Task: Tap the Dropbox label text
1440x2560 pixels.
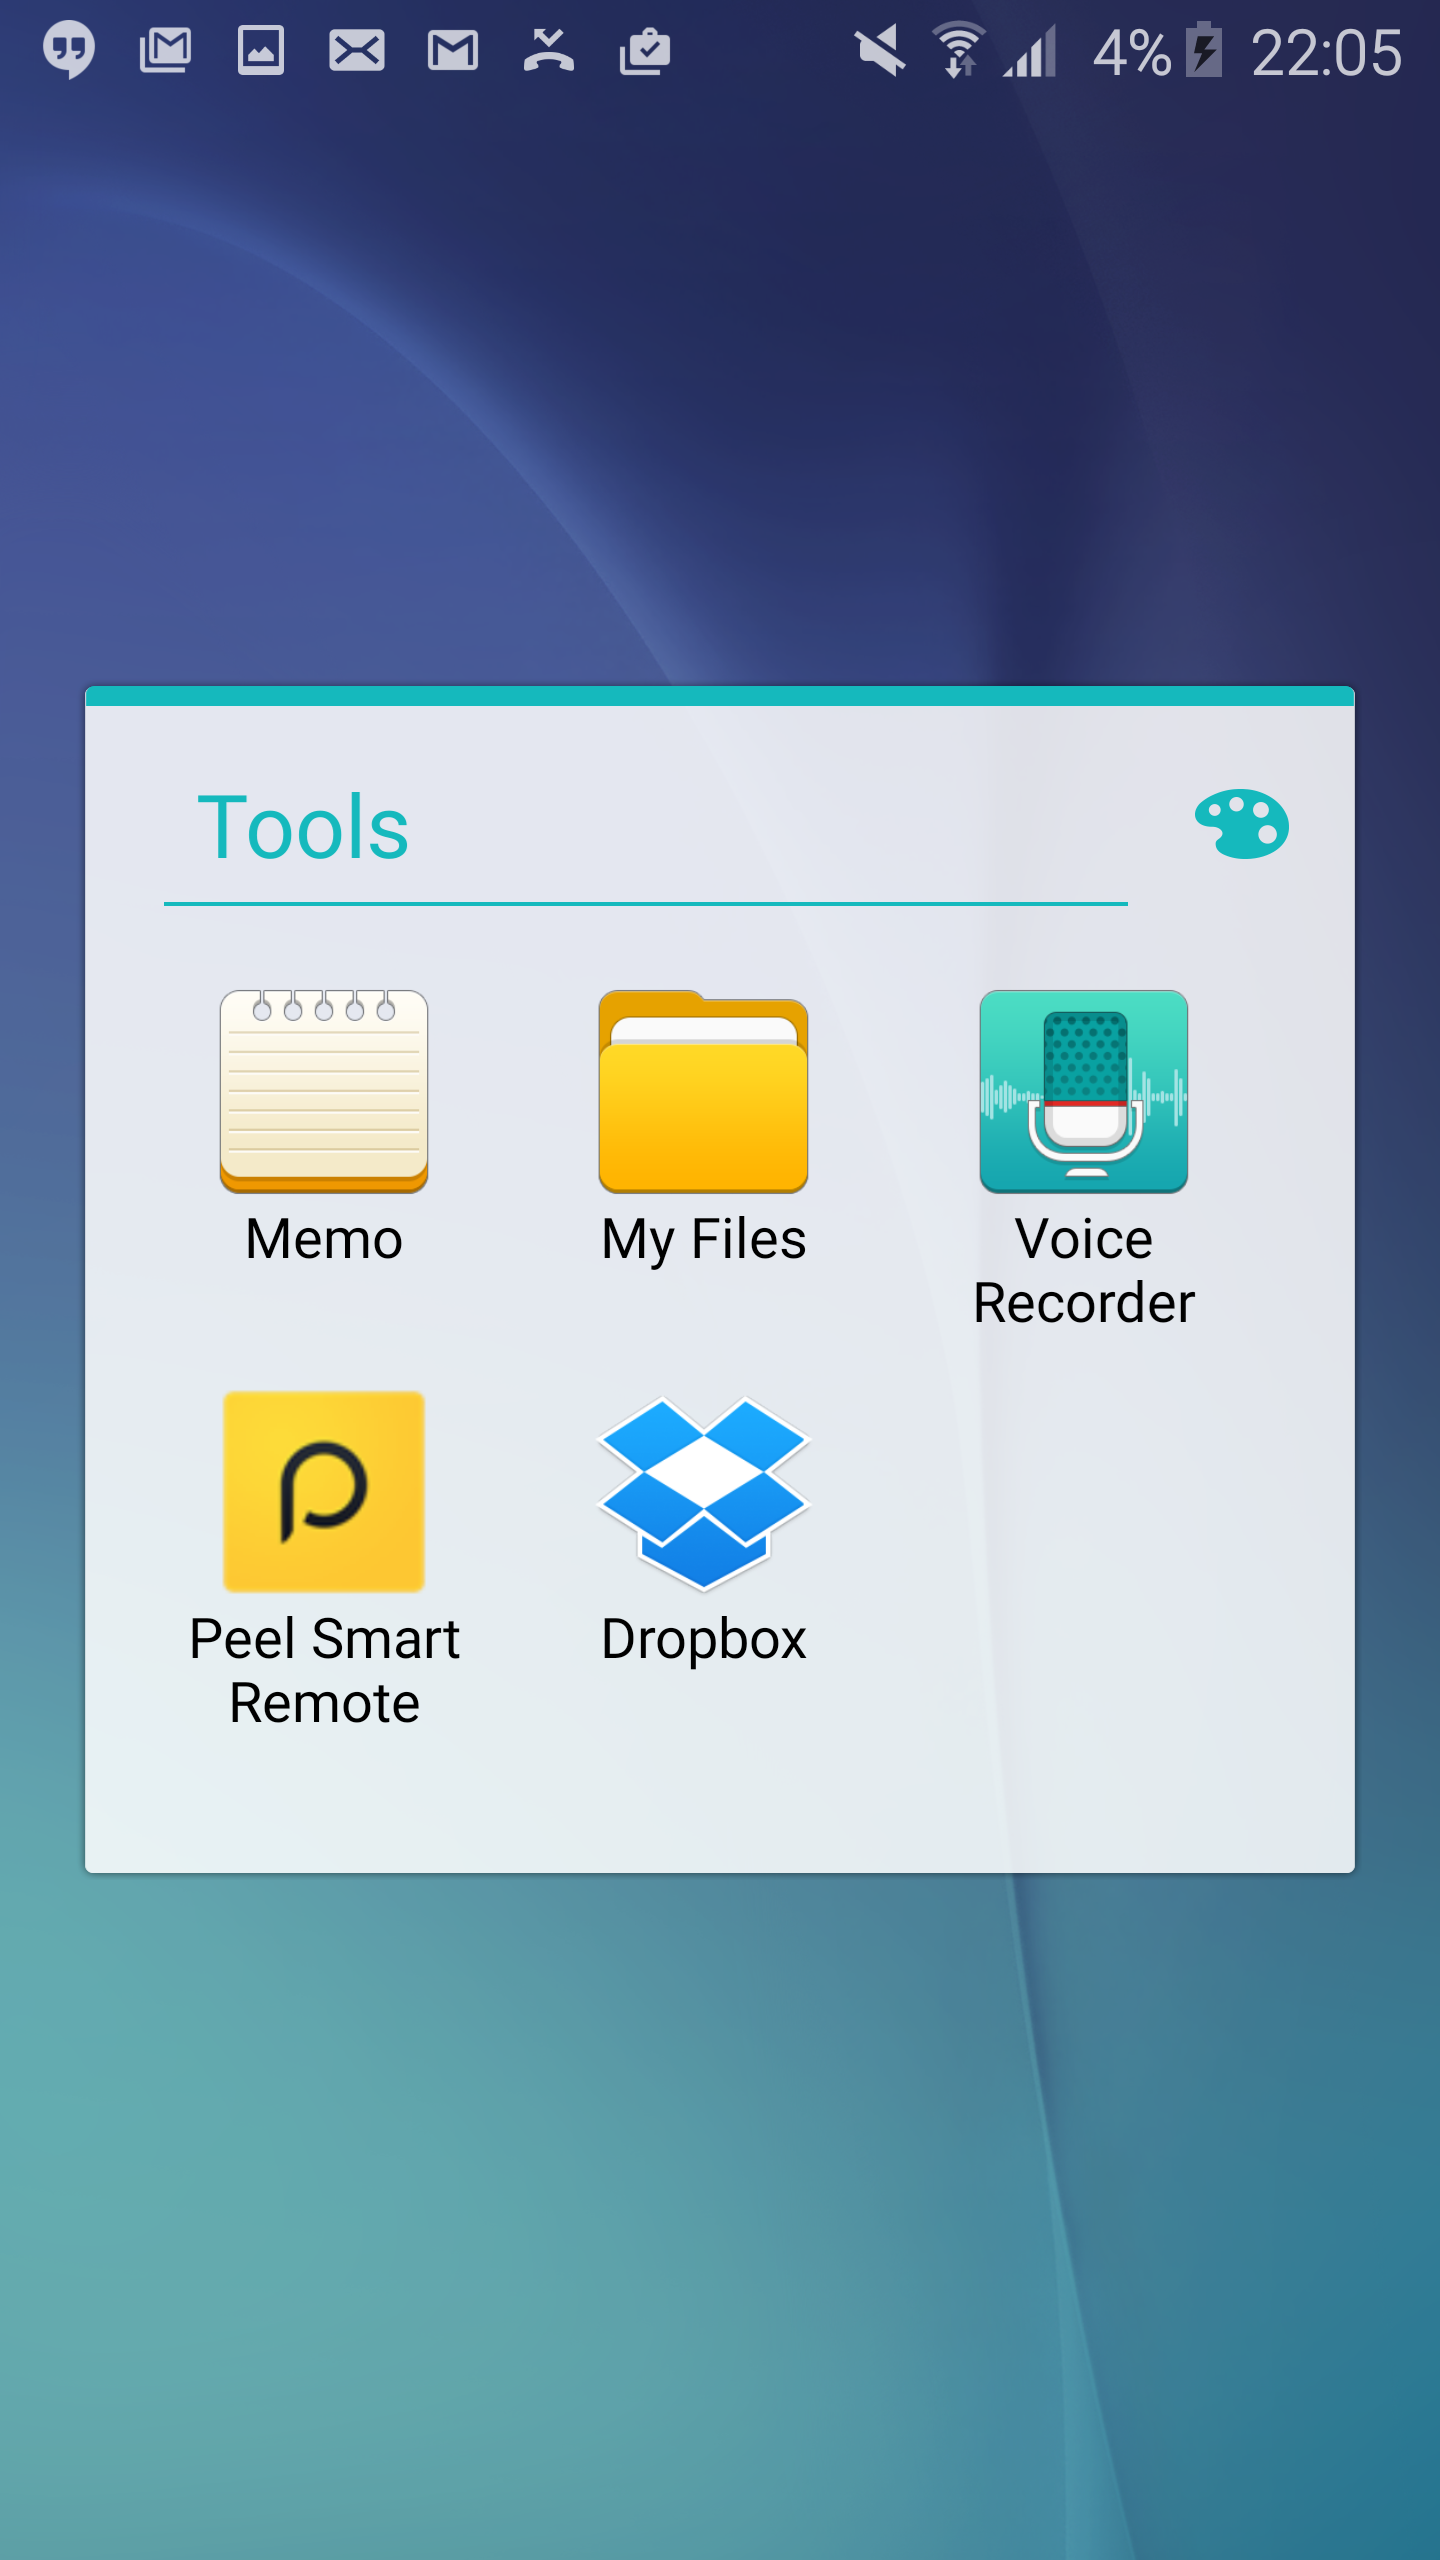Action: [704, 1641]
